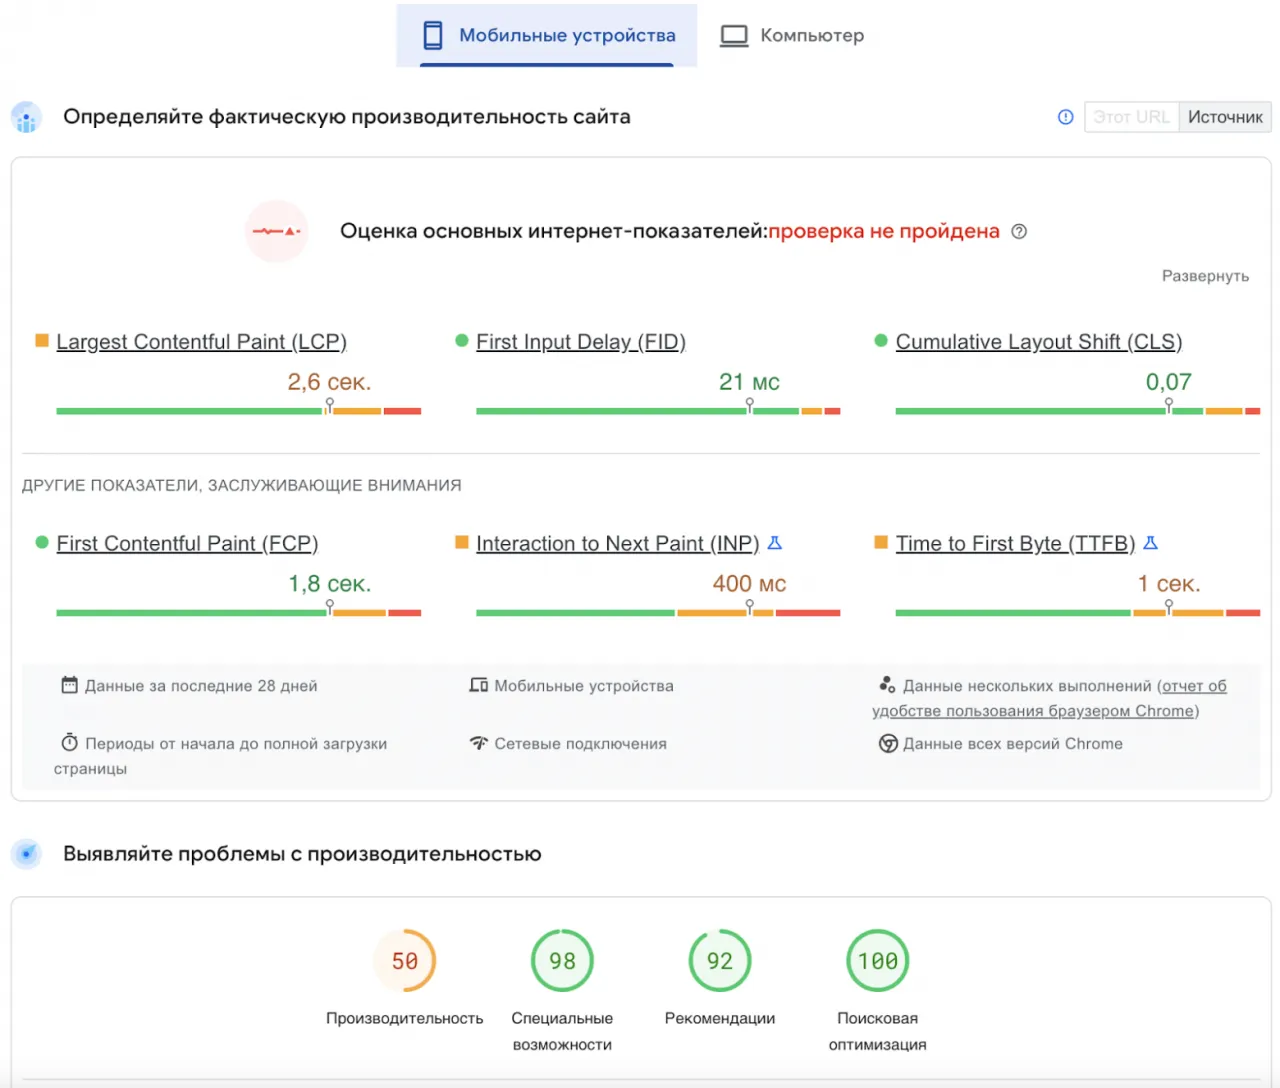Screen dimensions: 1280x1088
Task: Click the Специальные возможности score gauge 98
Action: pos(562,961)
